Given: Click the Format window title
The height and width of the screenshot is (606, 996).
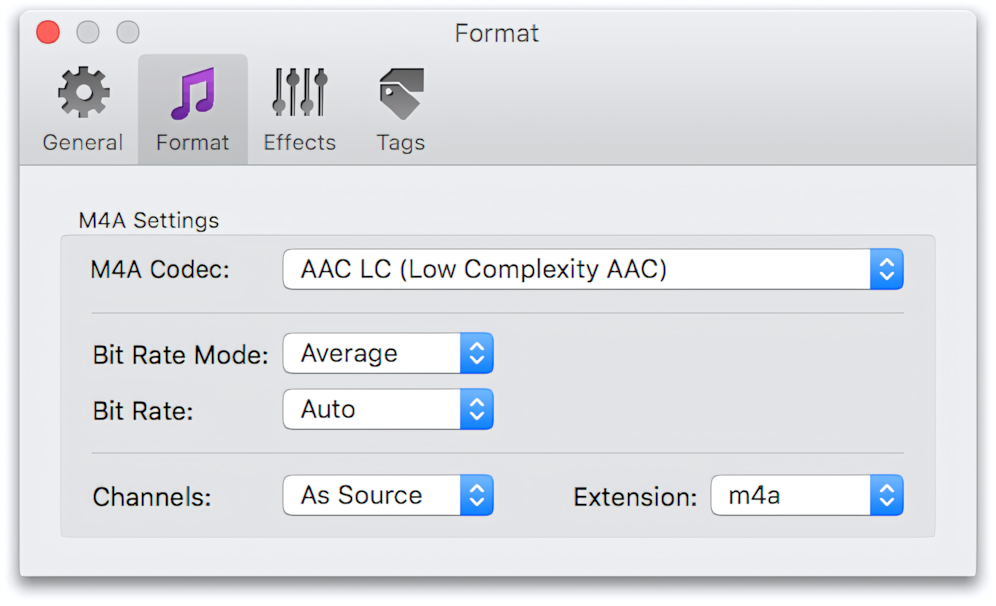Looking at the screenshot, I should coord(497,32).
